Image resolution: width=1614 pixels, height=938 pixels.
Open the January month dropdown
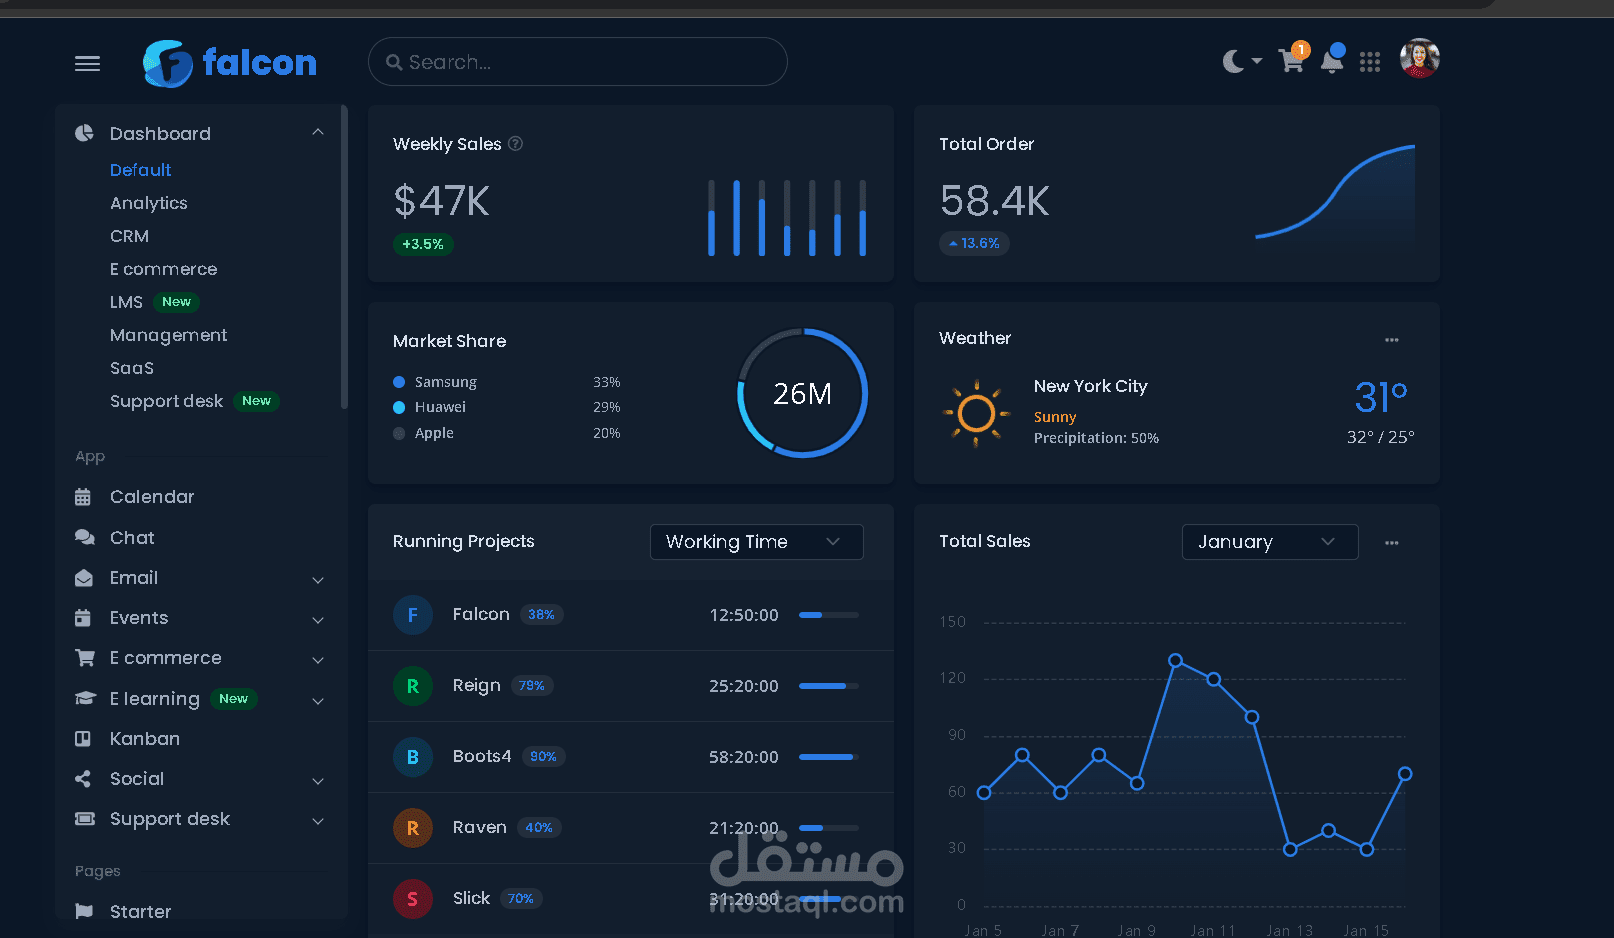click(1270, 541)
